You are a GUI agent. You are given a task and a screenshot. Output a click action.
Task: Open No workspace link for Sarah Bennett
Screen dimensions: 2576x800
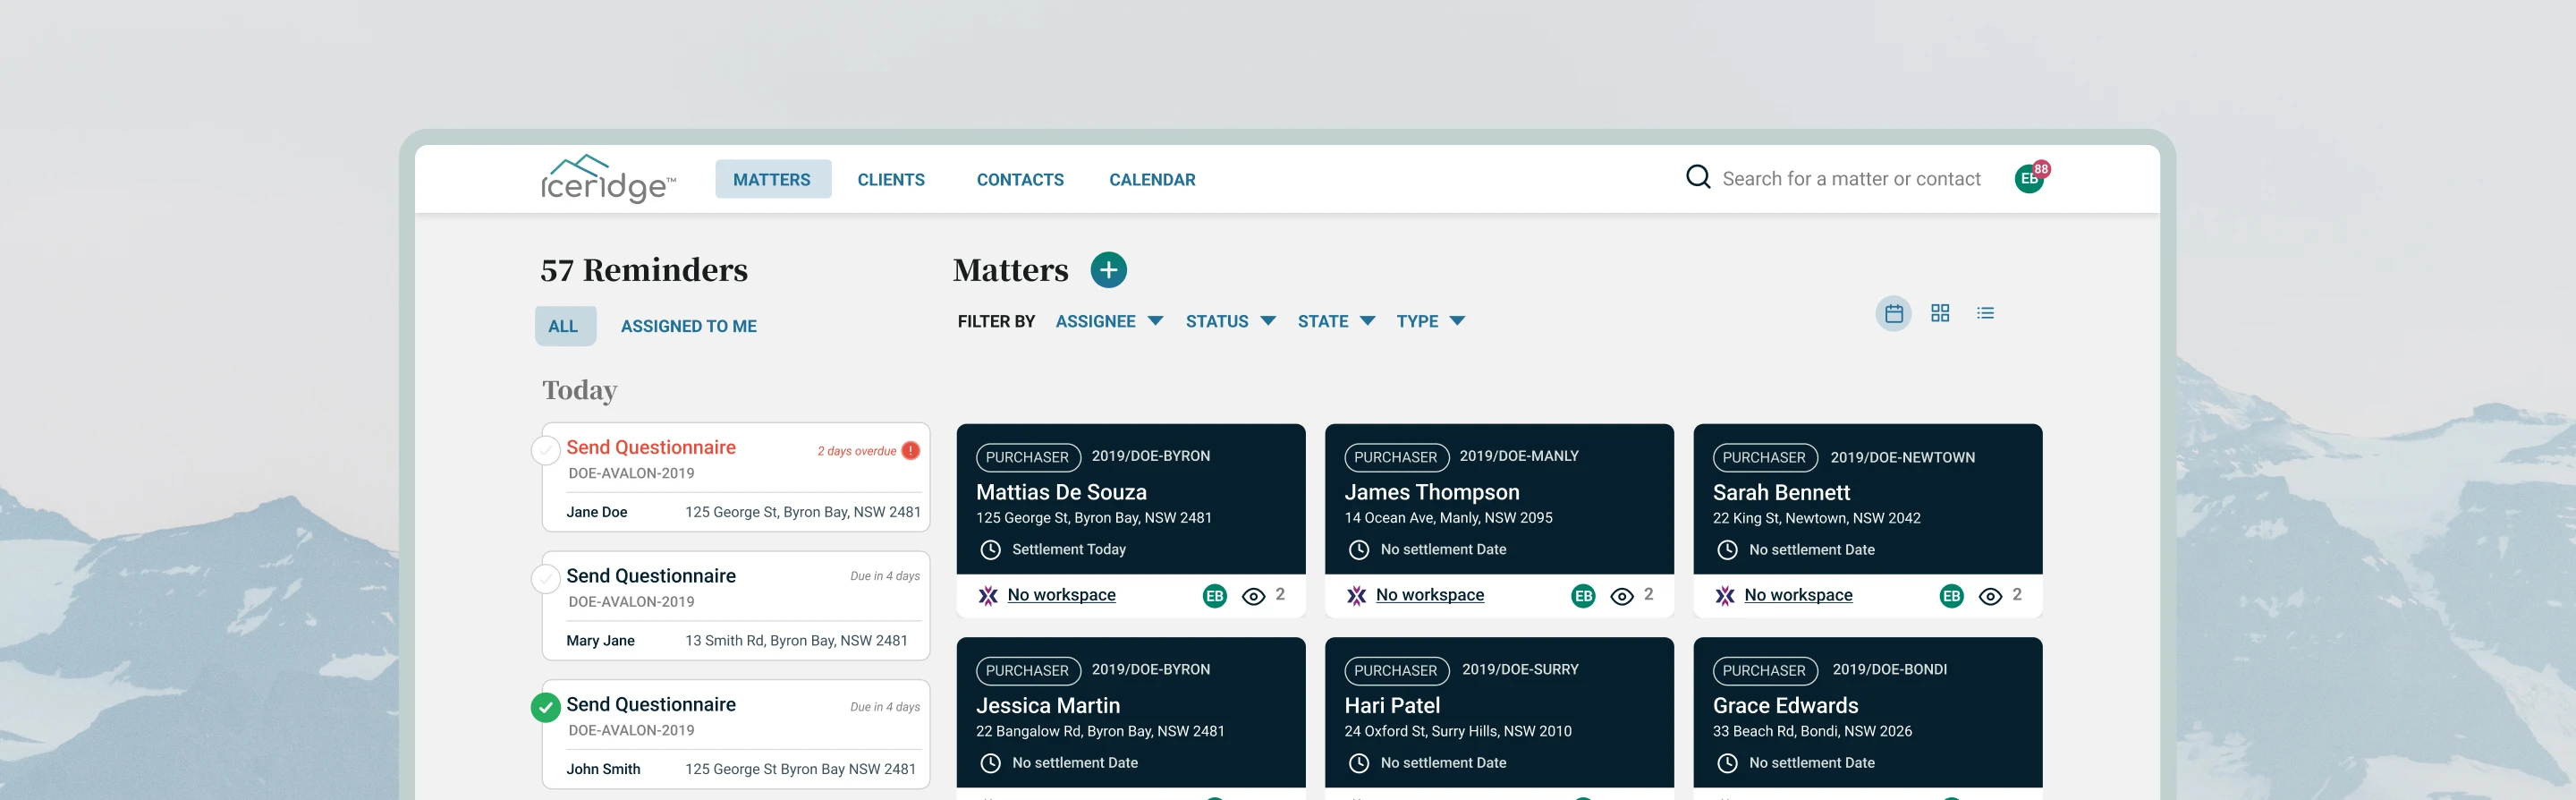tap(1798, 595)
